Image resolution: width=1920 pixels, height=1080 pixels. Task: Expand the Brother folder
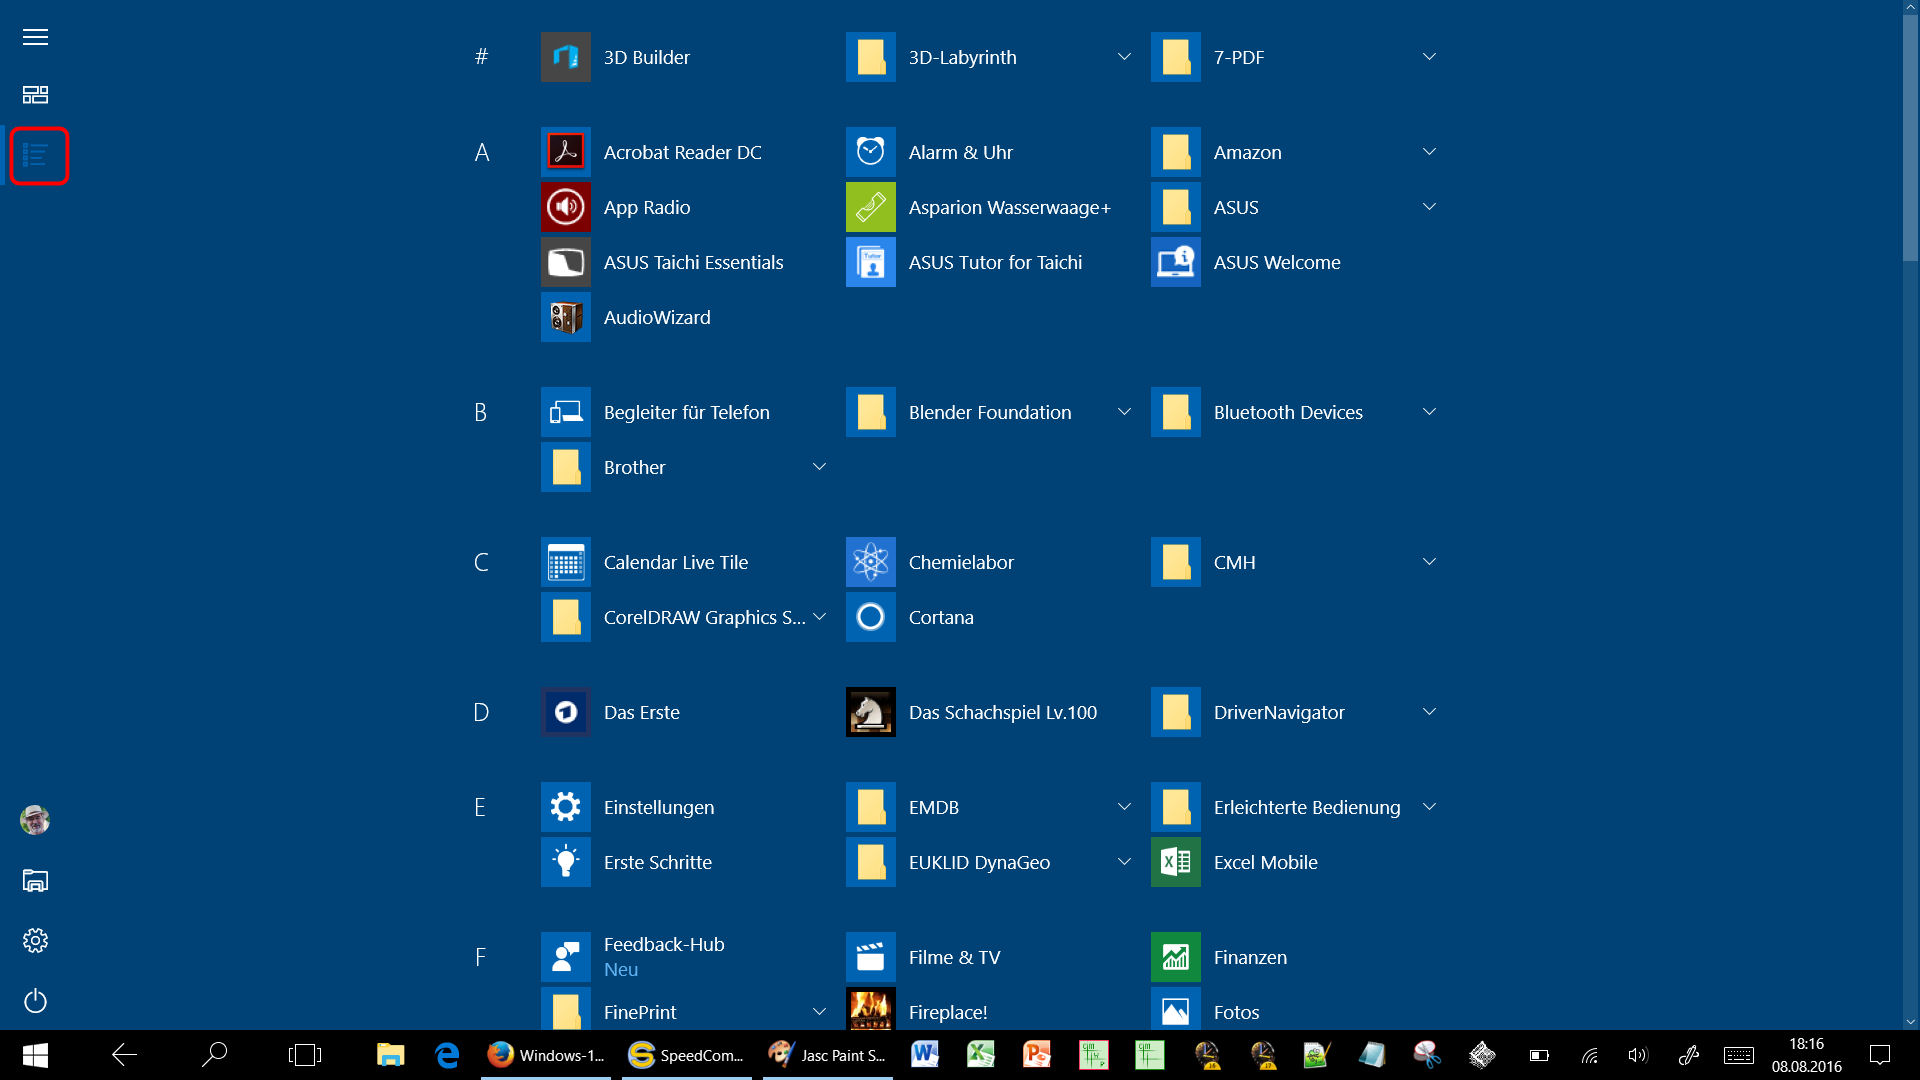click(x=819, y=467)
